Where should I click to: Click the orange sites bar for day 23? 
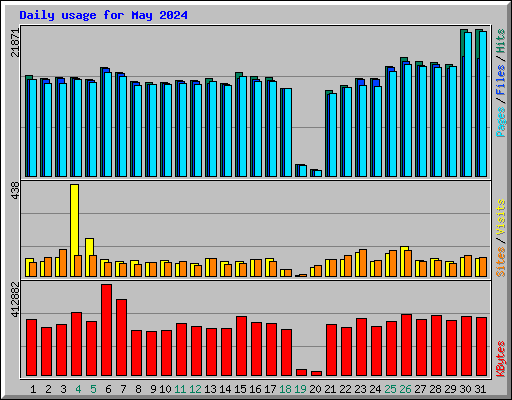(363, 263)
